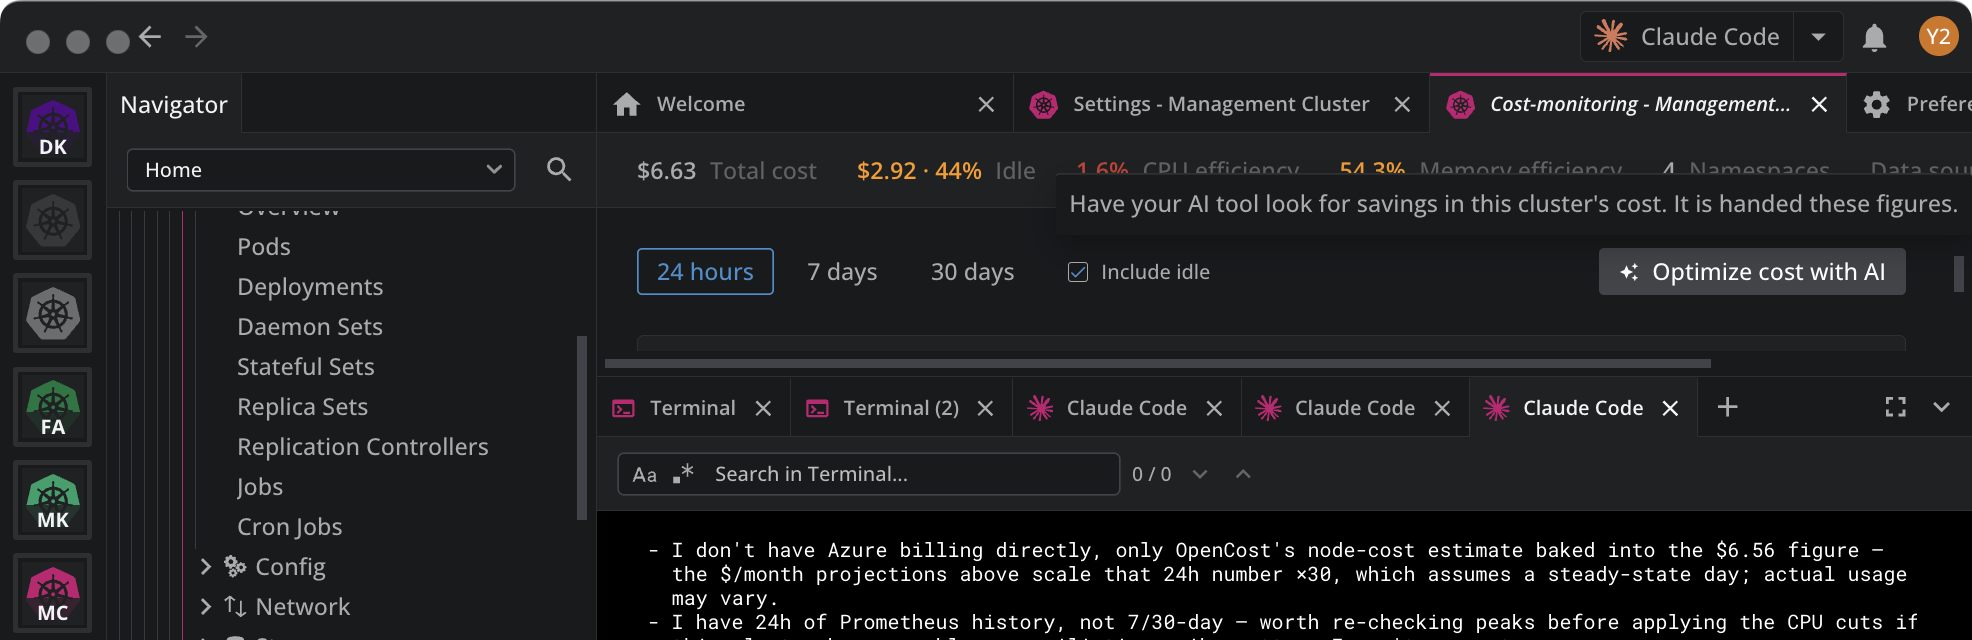The image size is (1972, 640).
Task: Click the Claude Code button in the top bar
Action: tap(1688, 37)
